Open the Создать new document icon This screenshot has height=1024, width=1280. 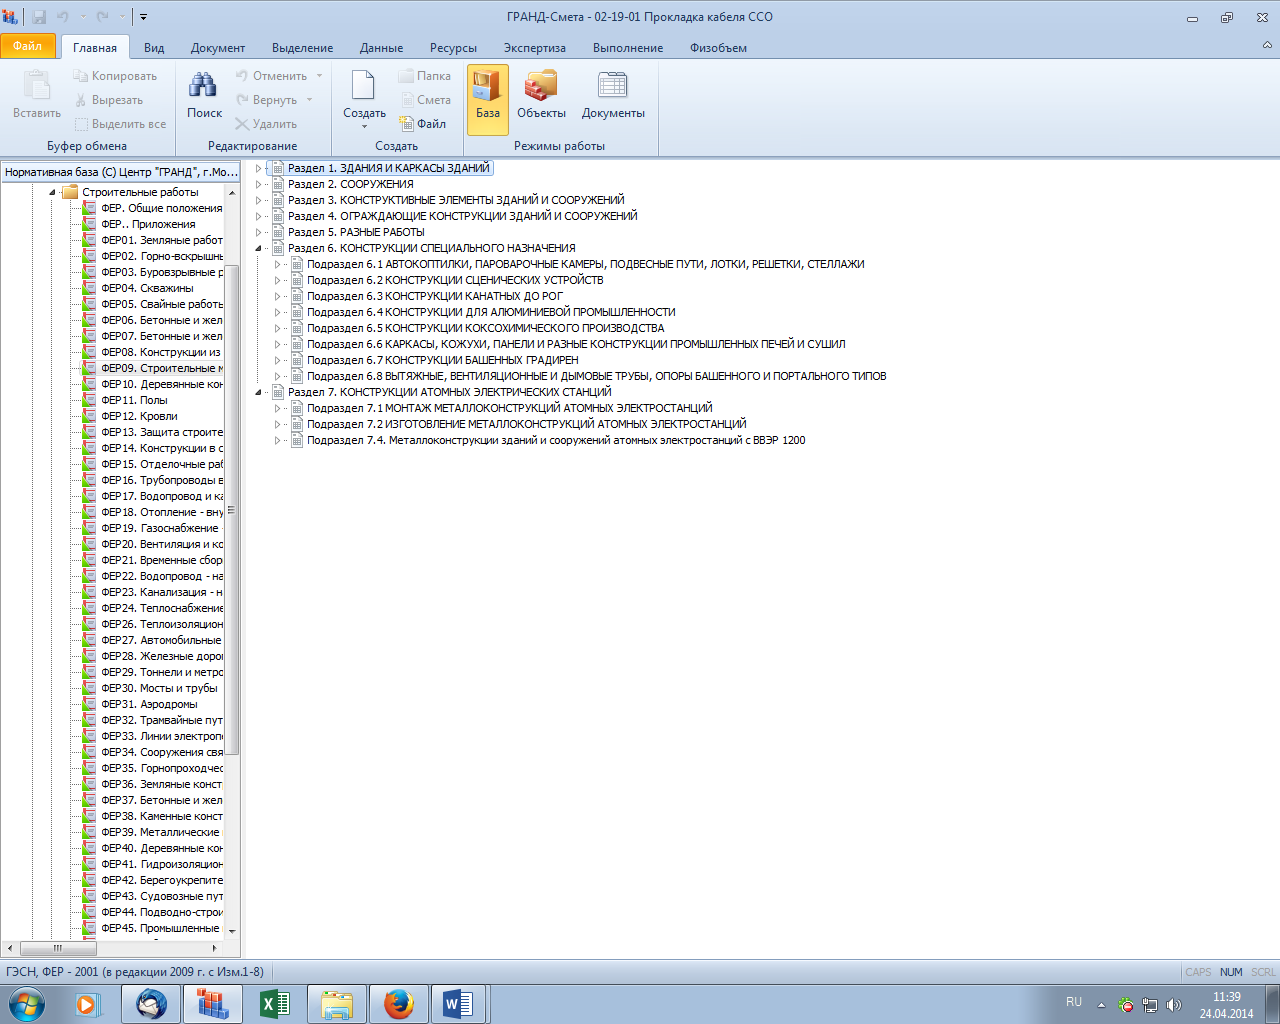click(363, 88)
